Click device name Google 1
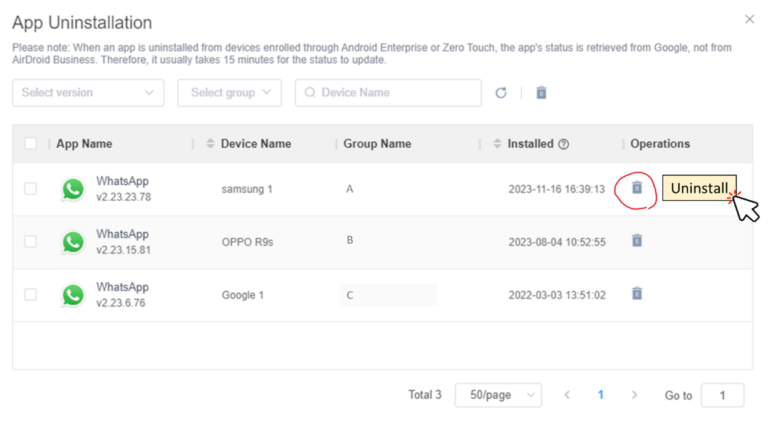Screen dimensions: 768x423 (242, 295)
